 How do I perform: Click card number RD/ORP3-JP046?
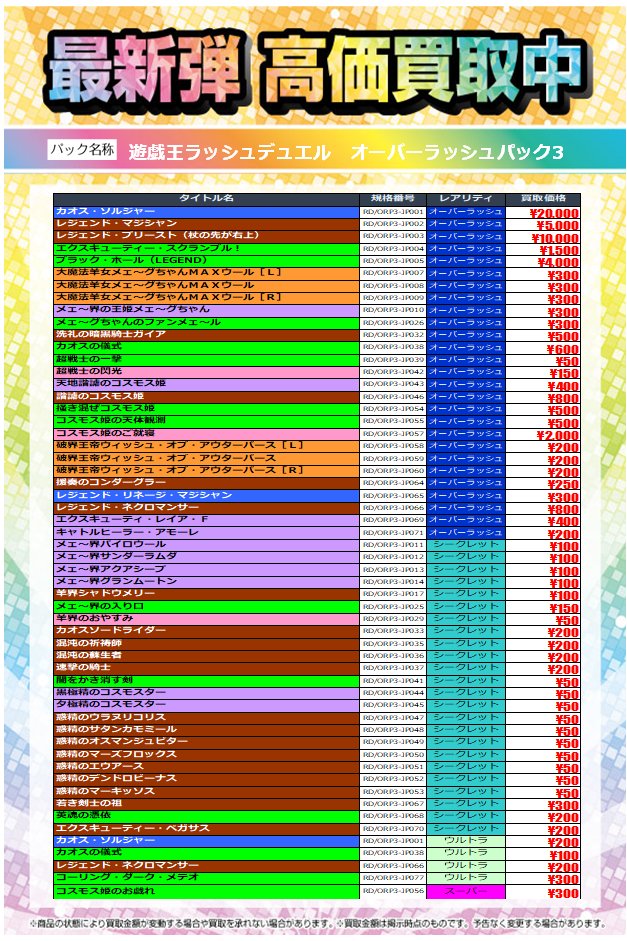[x=392, y=397]
